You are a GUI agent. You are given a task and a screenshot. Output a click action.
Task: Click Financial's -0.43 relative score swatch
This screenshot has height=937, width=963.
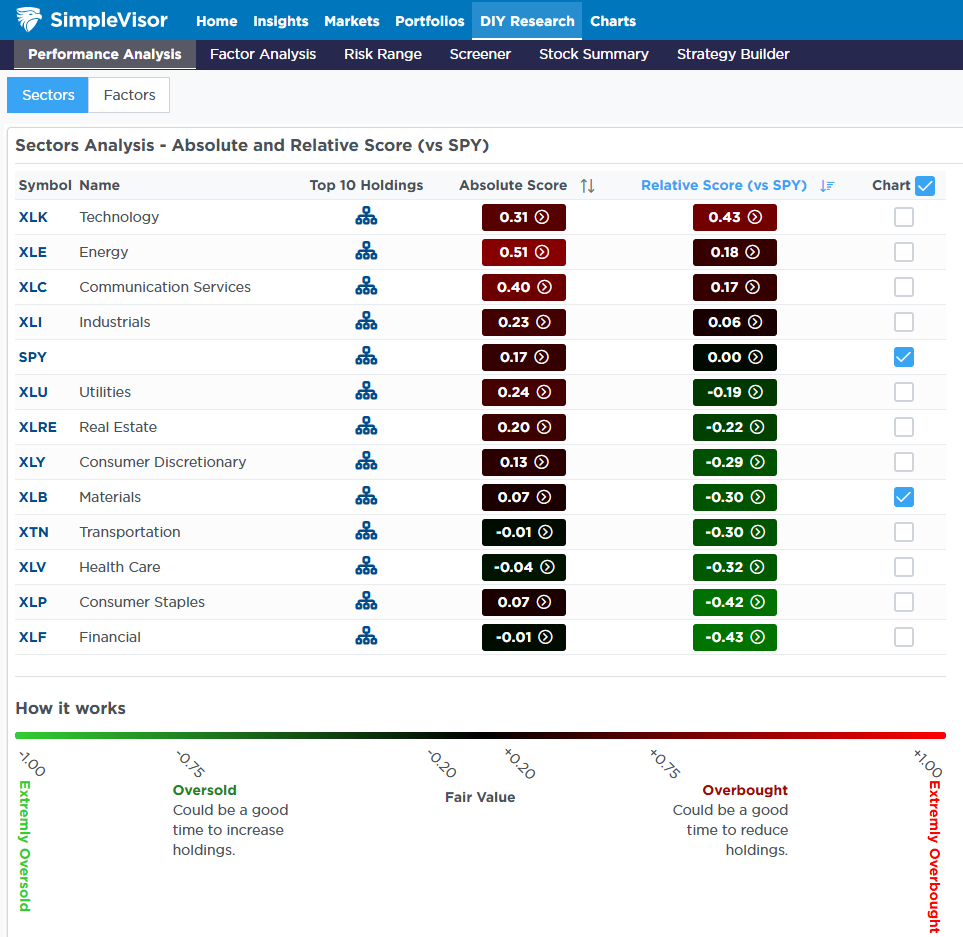pyautogui.click(x=734, y=637)
